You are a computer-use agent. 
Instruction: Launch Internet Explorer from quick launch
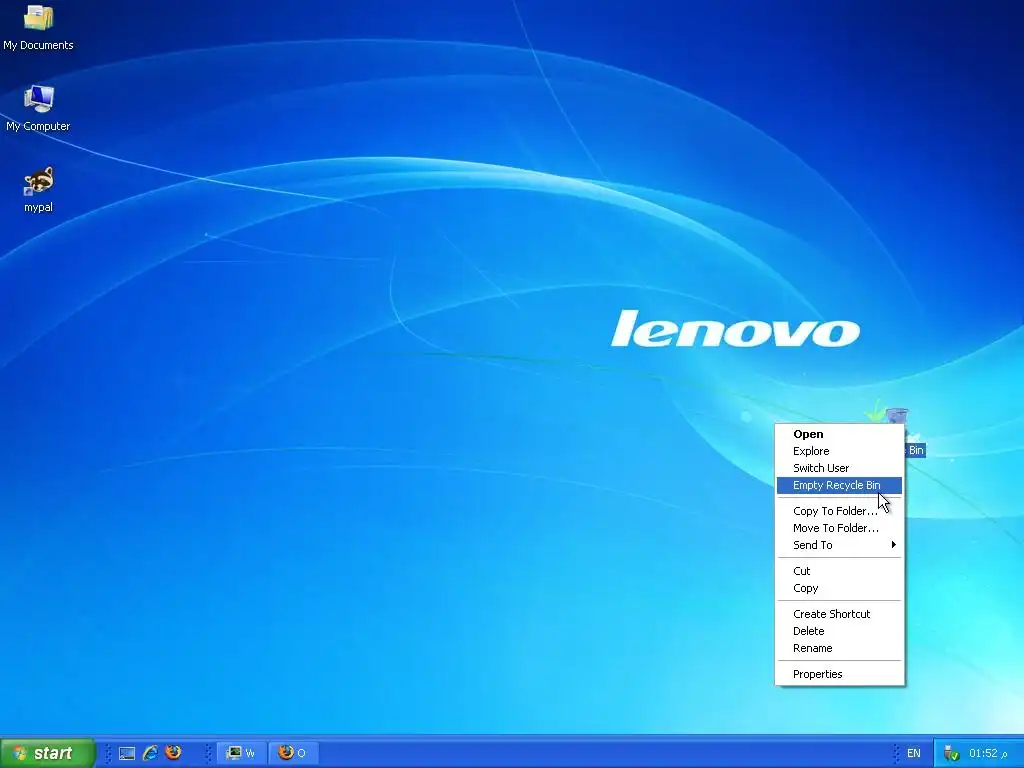coord(150,753)
